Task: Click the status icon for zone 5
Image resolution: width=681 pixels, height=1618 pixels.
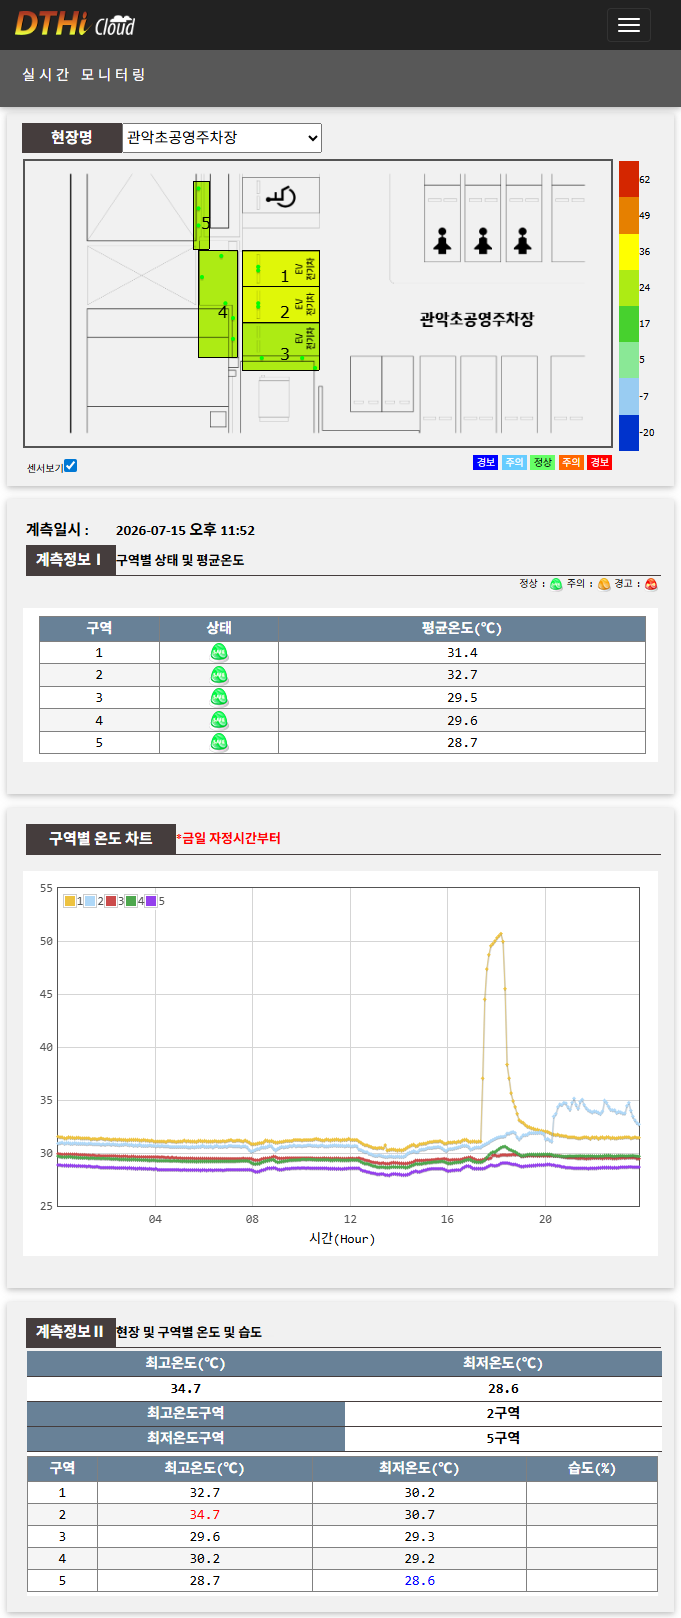Action: [219, 742]
